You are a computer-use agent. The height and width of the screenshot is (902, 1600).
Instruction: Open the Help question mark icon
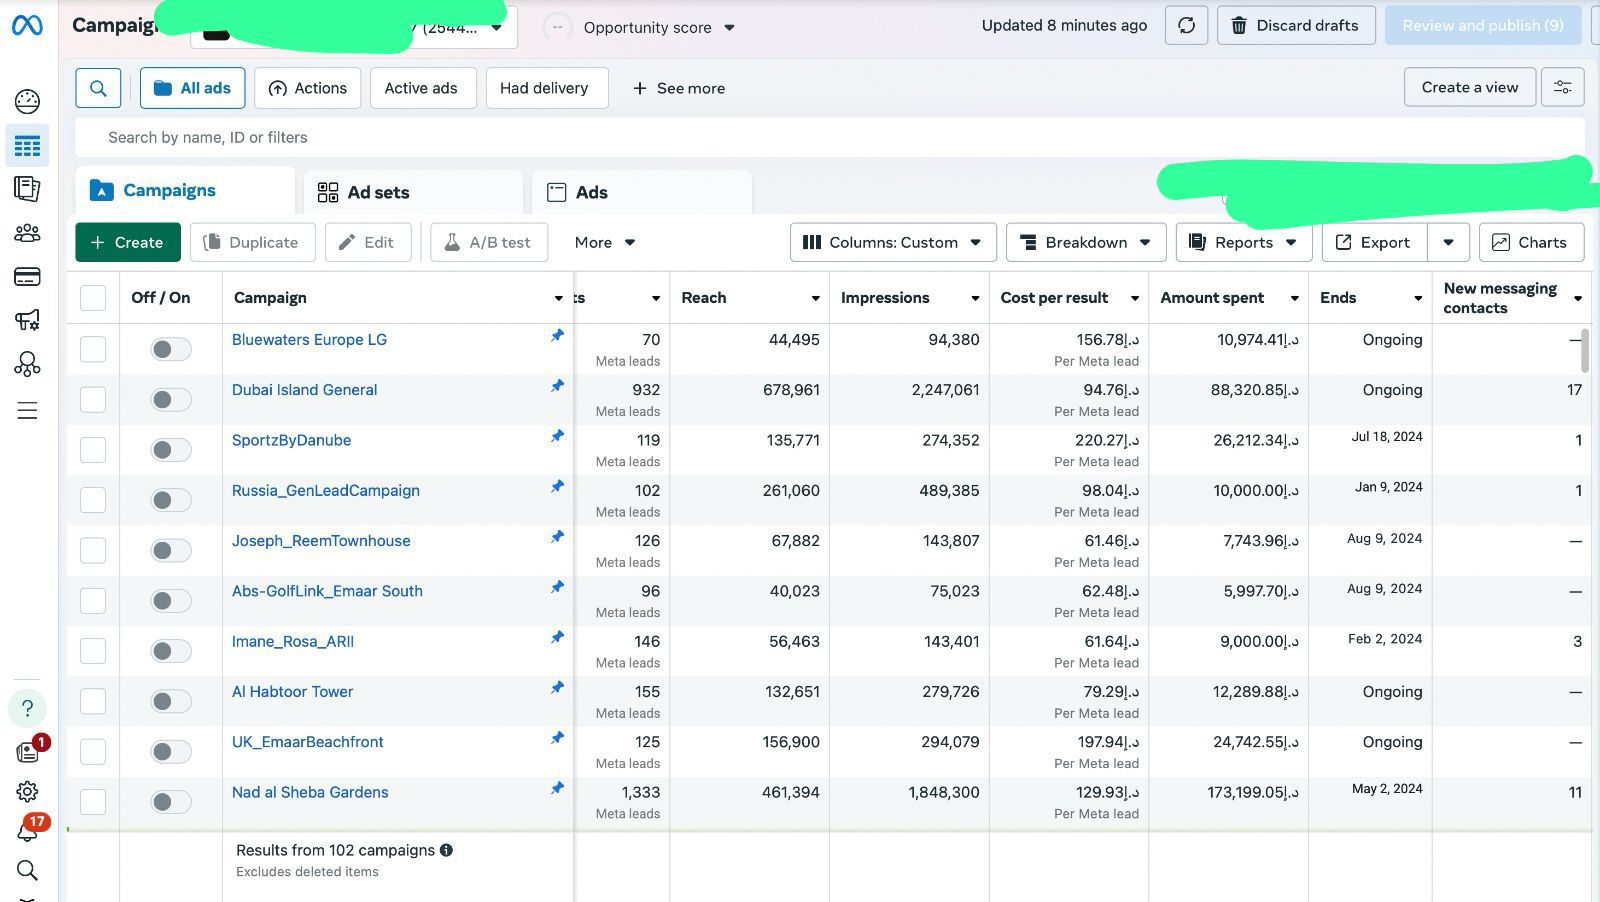pos(27,708)
